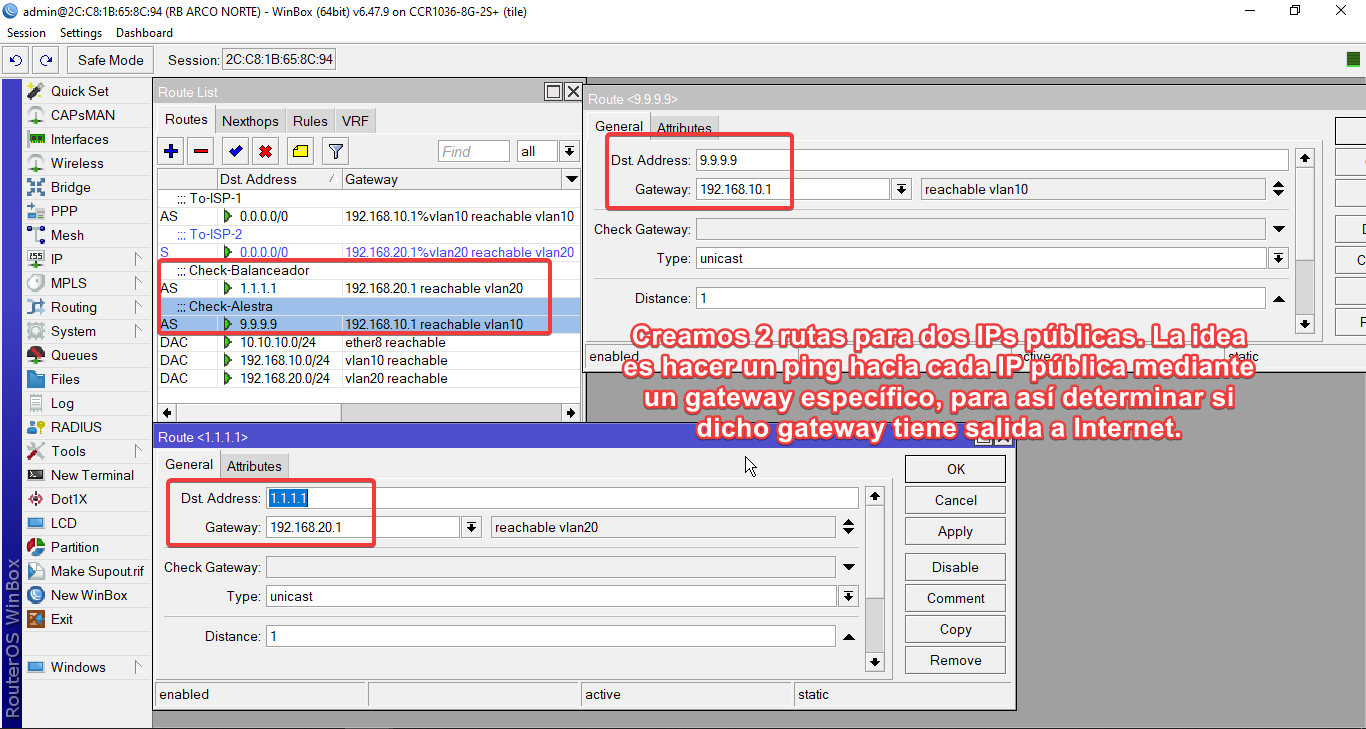Click inside the Find search field

(x=473, y=151)
